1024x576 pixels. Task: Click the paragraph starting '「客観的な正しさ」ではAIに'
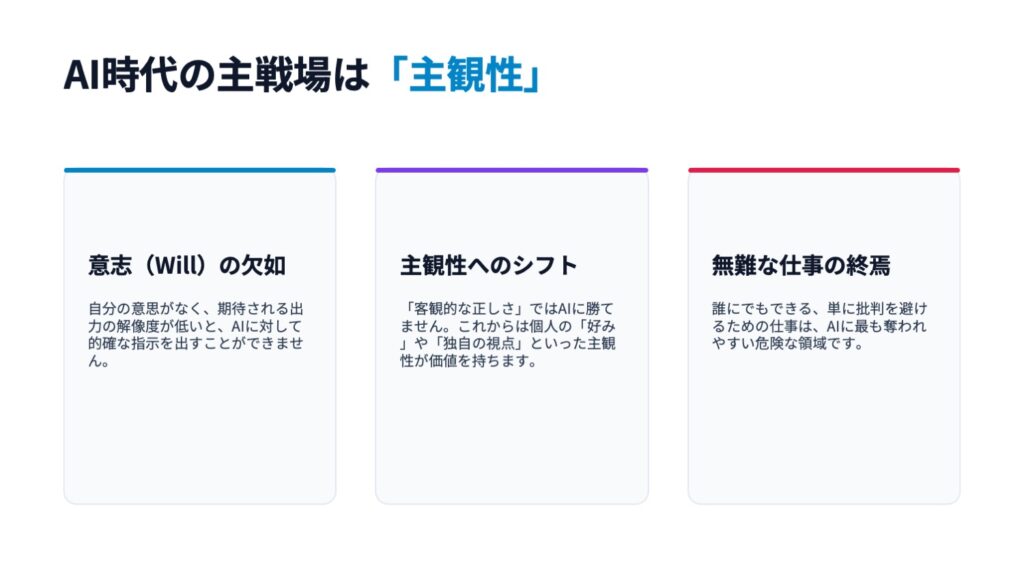click(507, 334)
